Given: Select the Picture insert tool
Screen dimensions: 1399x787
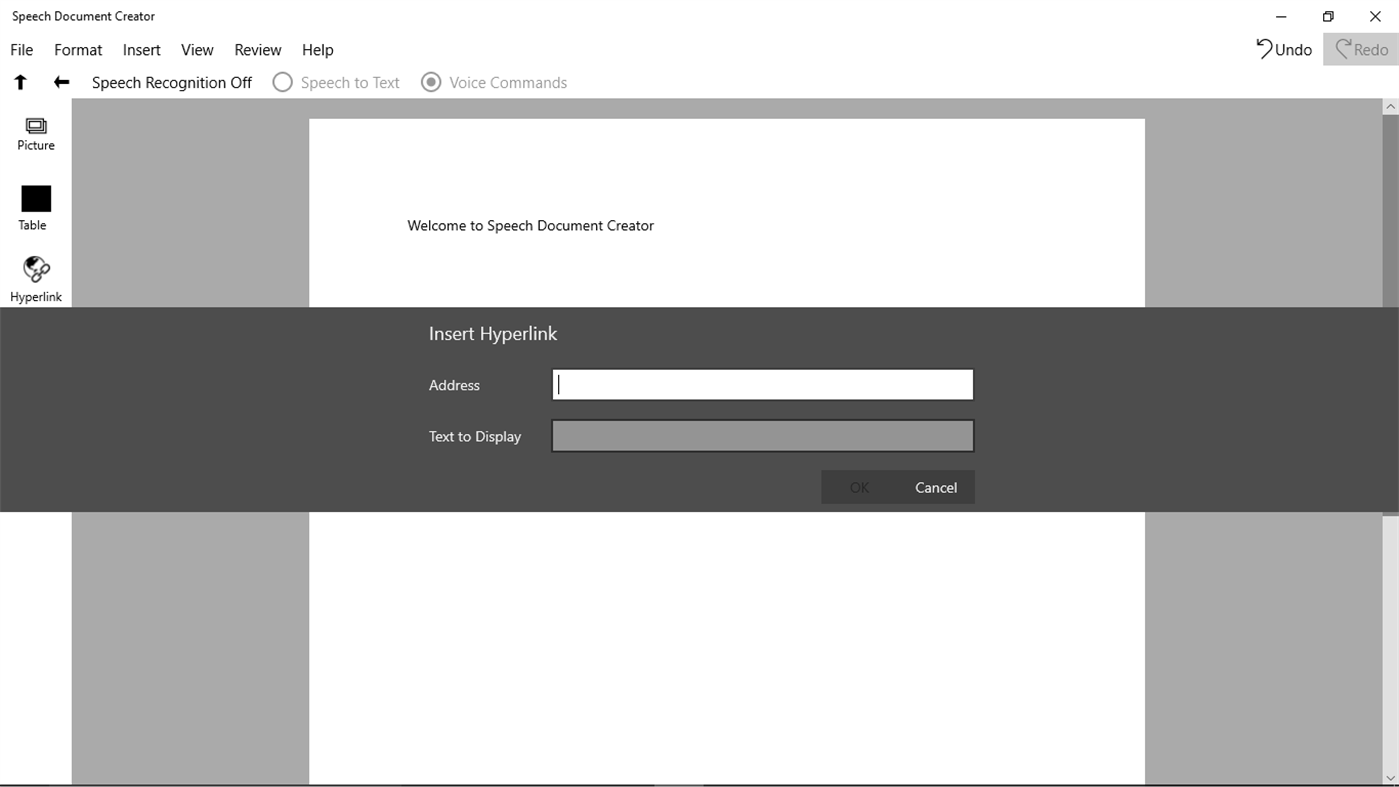Looking at the screenshot, I should coord(35,133).
